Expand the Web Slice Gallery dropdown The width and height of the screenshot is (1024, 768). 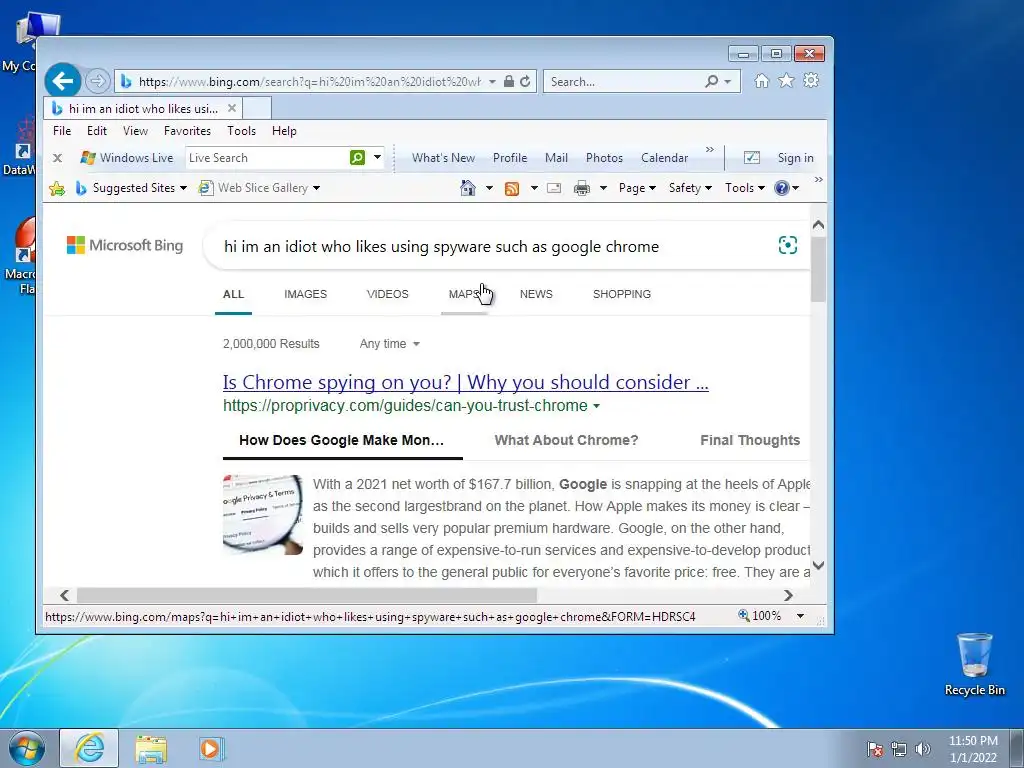pos(317,188)
